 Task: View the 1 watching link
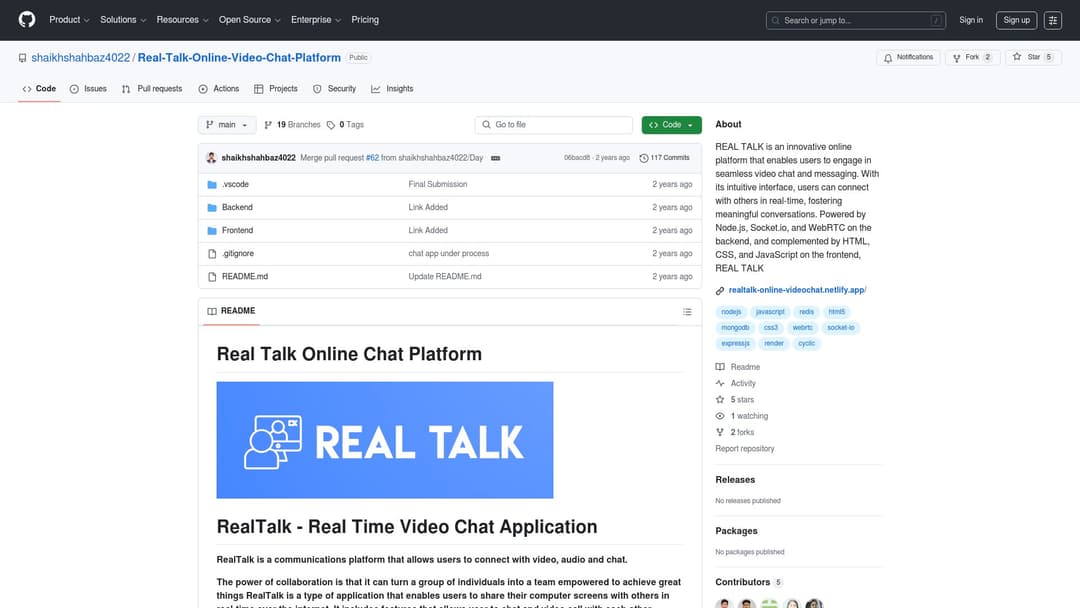pos(742,416)
